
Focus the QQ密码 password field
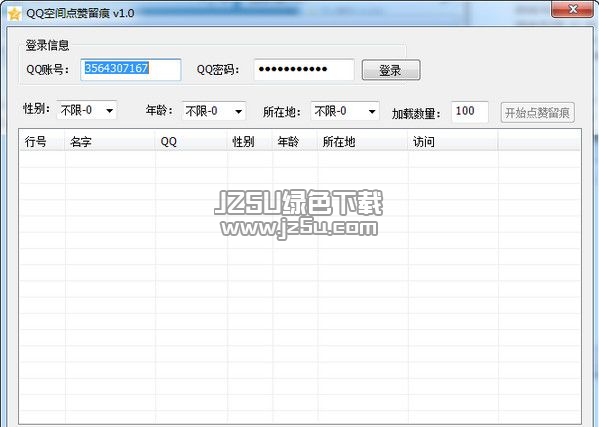304,70
